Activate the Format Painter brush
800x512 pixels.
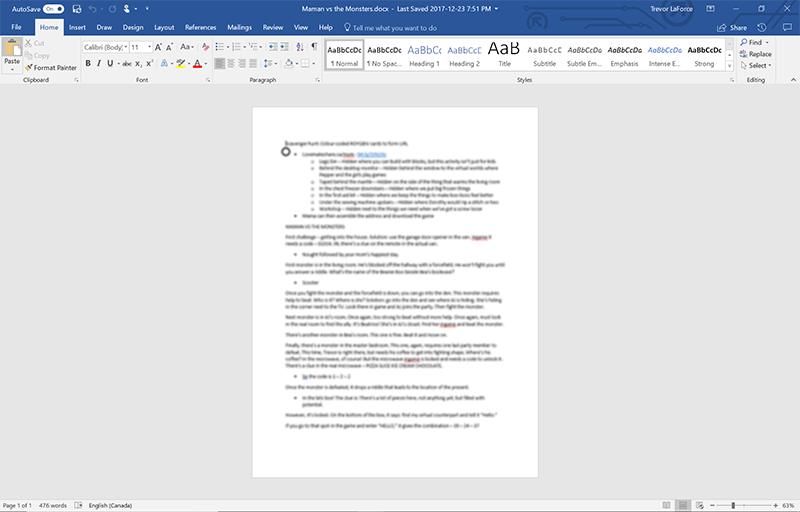tap(29, 67)
